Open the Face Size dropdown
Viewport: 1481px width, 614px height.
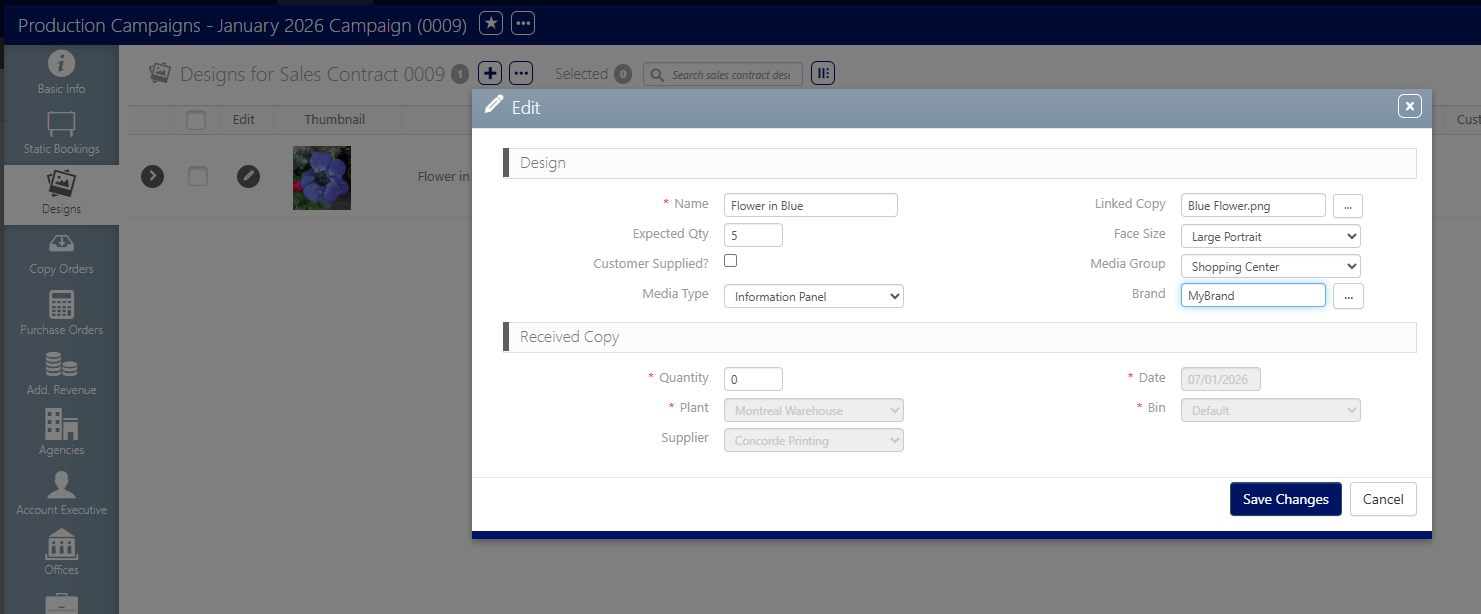pyautogui.click(x=1270, y=237)
